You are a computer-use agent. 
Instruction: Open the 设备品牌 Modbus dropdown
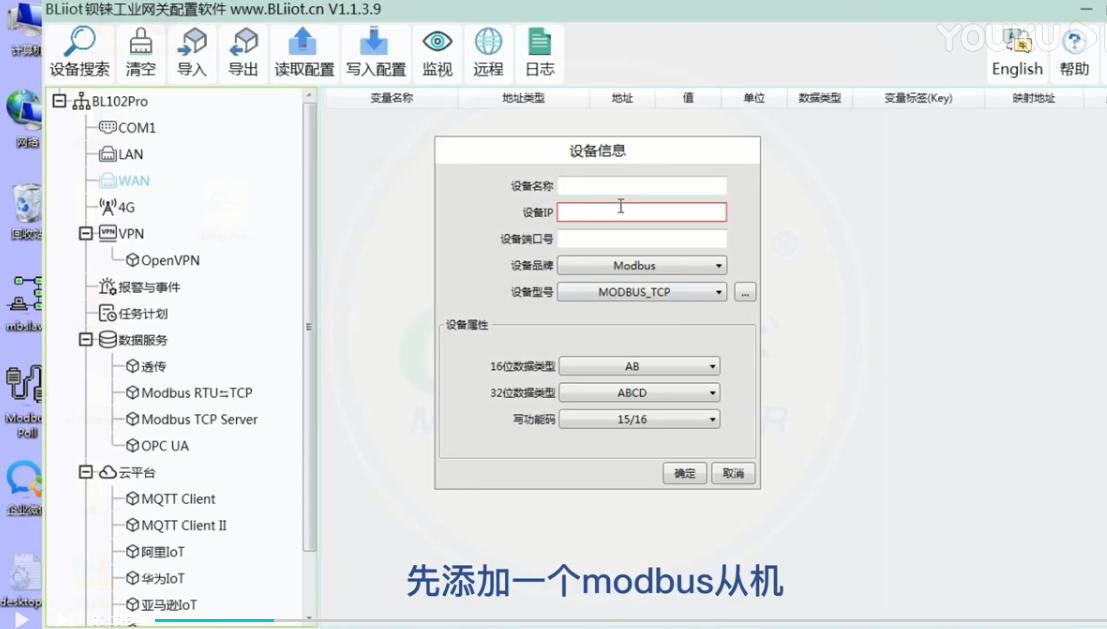[642, 266]
